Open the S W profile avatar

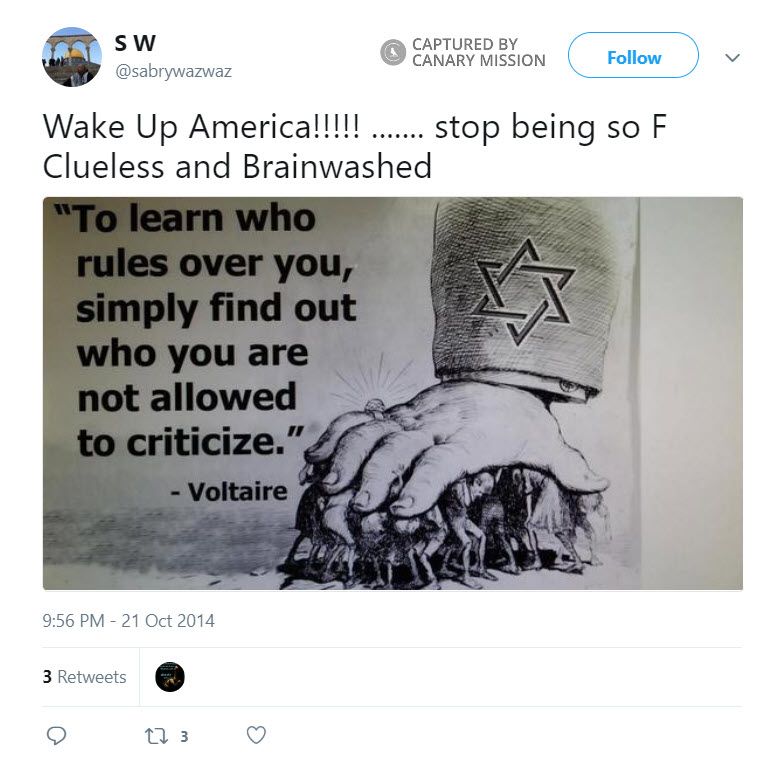click(72, 56)
